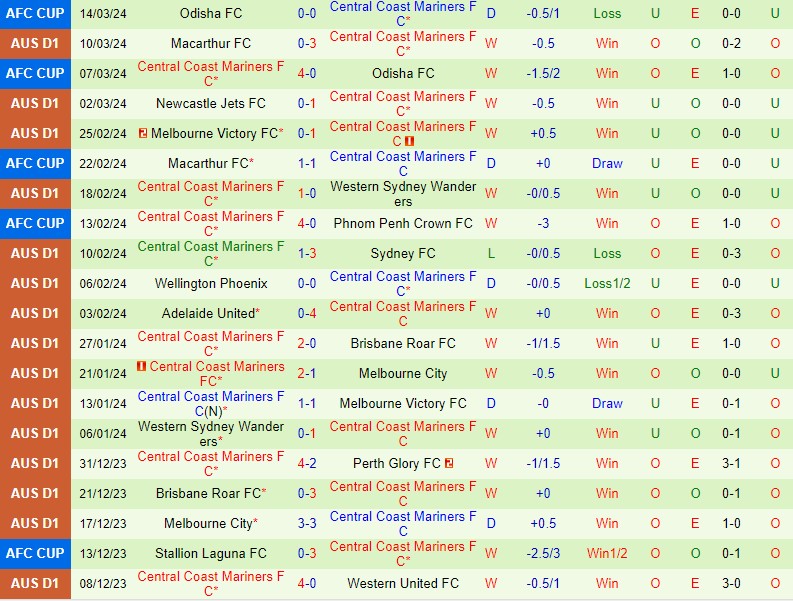The width and height of the screenshot is (793, 601).
Task: Open Central Coast Mariners home team on 10/02/24
Action: coord(211,253)
